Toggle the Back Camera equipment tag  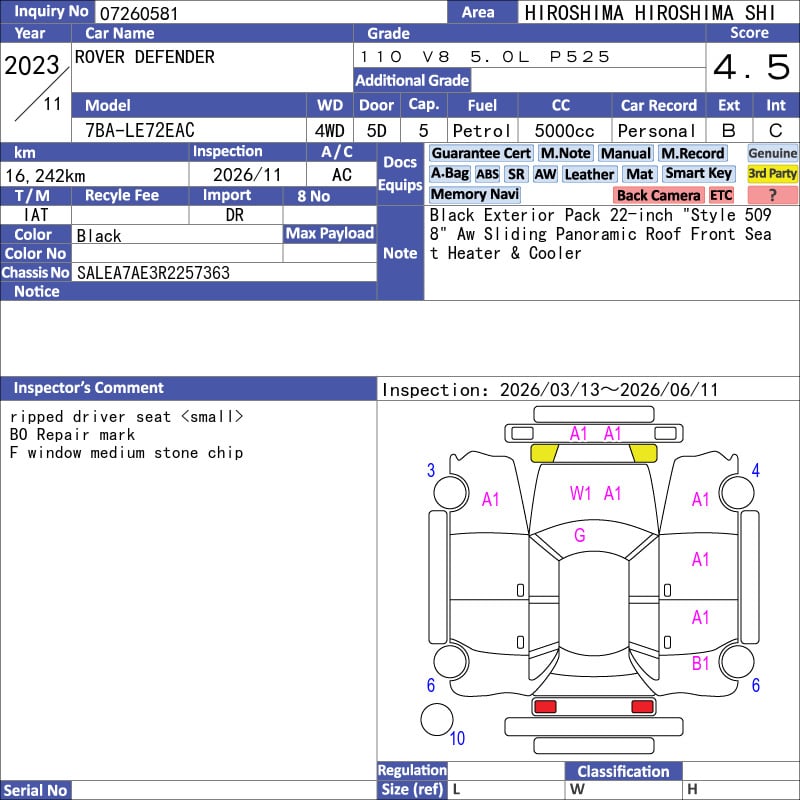(659, 195)
